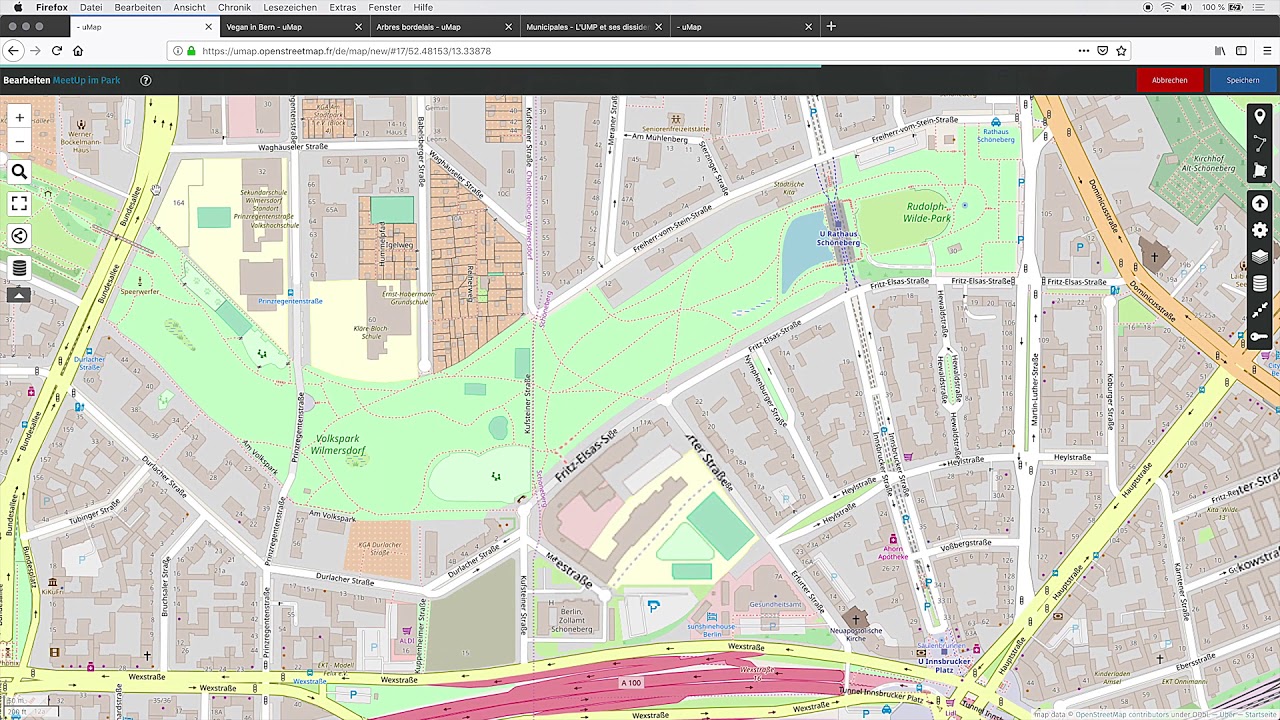This screenshot has width=1280, height=720.
Task: Open the map search magnifier
Action: [19, 172]
